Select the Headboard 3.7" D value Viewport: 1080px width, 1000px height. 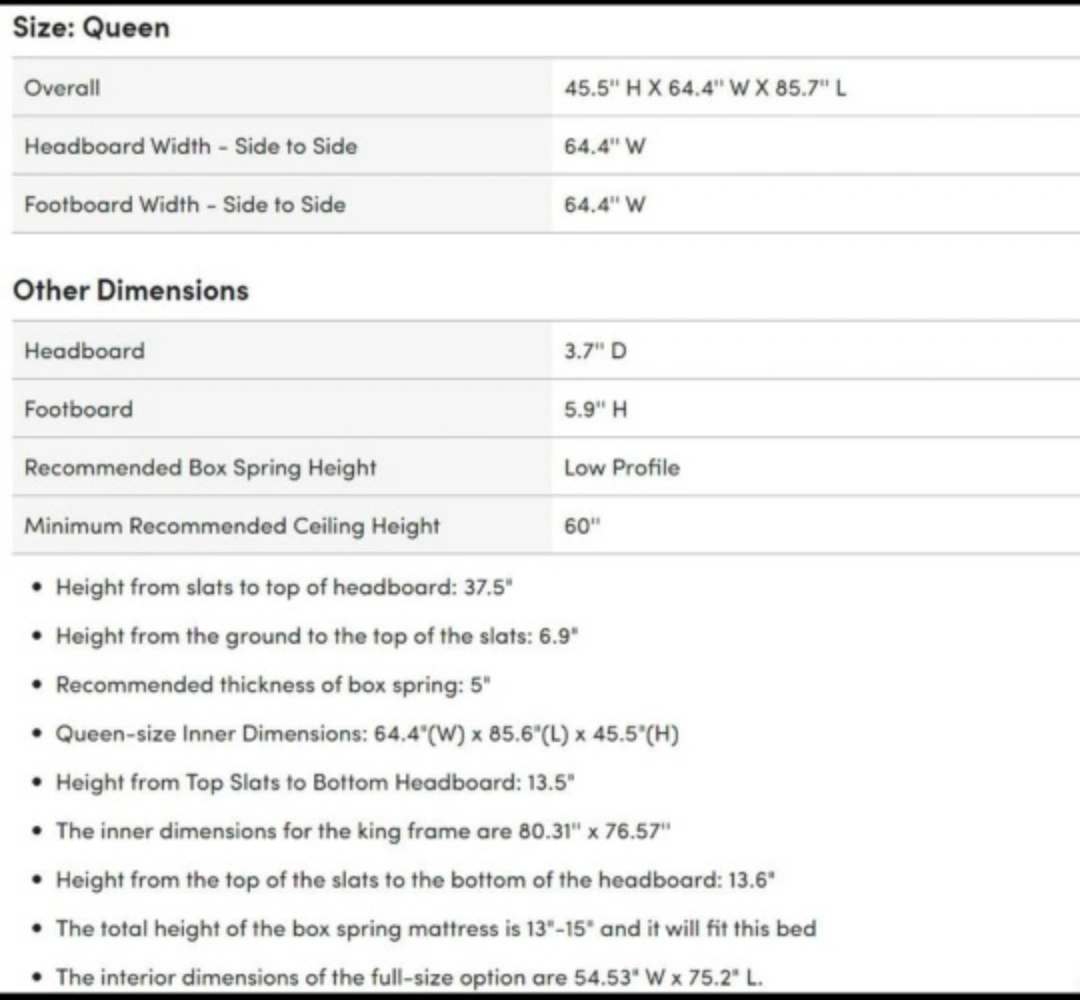pos(595,351)
